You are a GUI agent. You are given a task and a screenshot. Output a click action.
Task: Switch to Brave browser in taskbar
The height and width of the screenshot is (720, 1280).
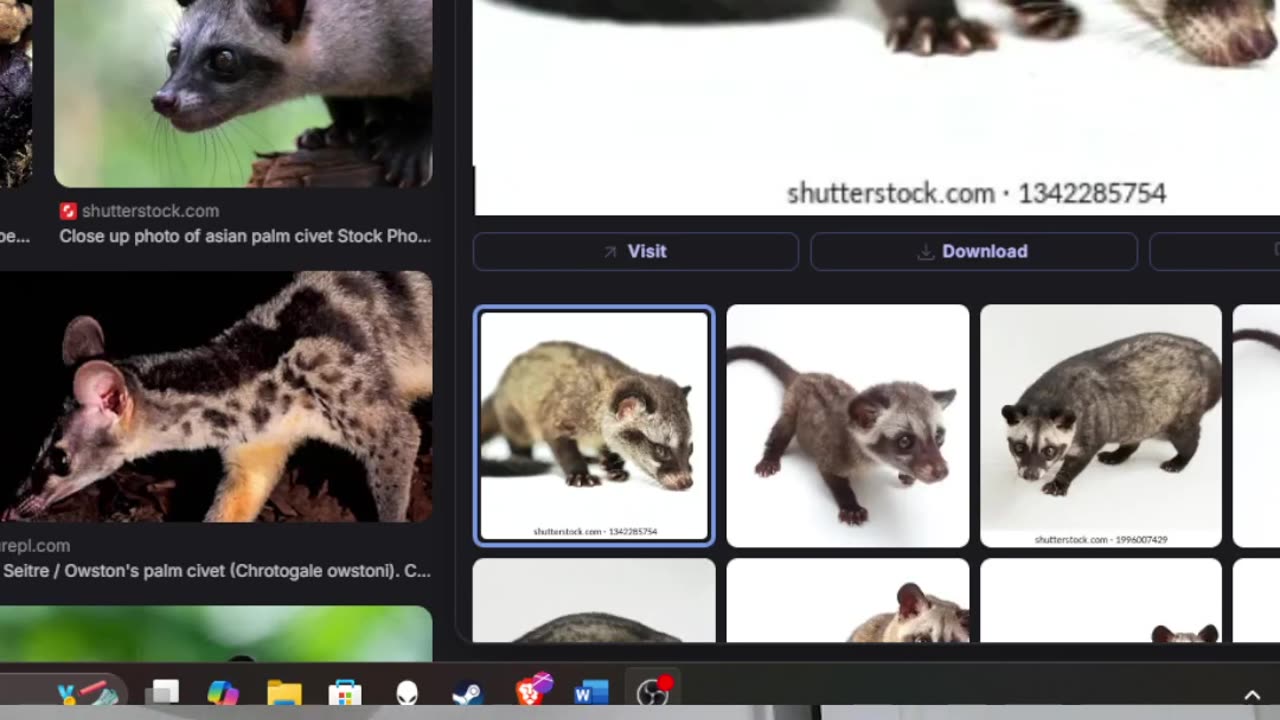point(532,690)
